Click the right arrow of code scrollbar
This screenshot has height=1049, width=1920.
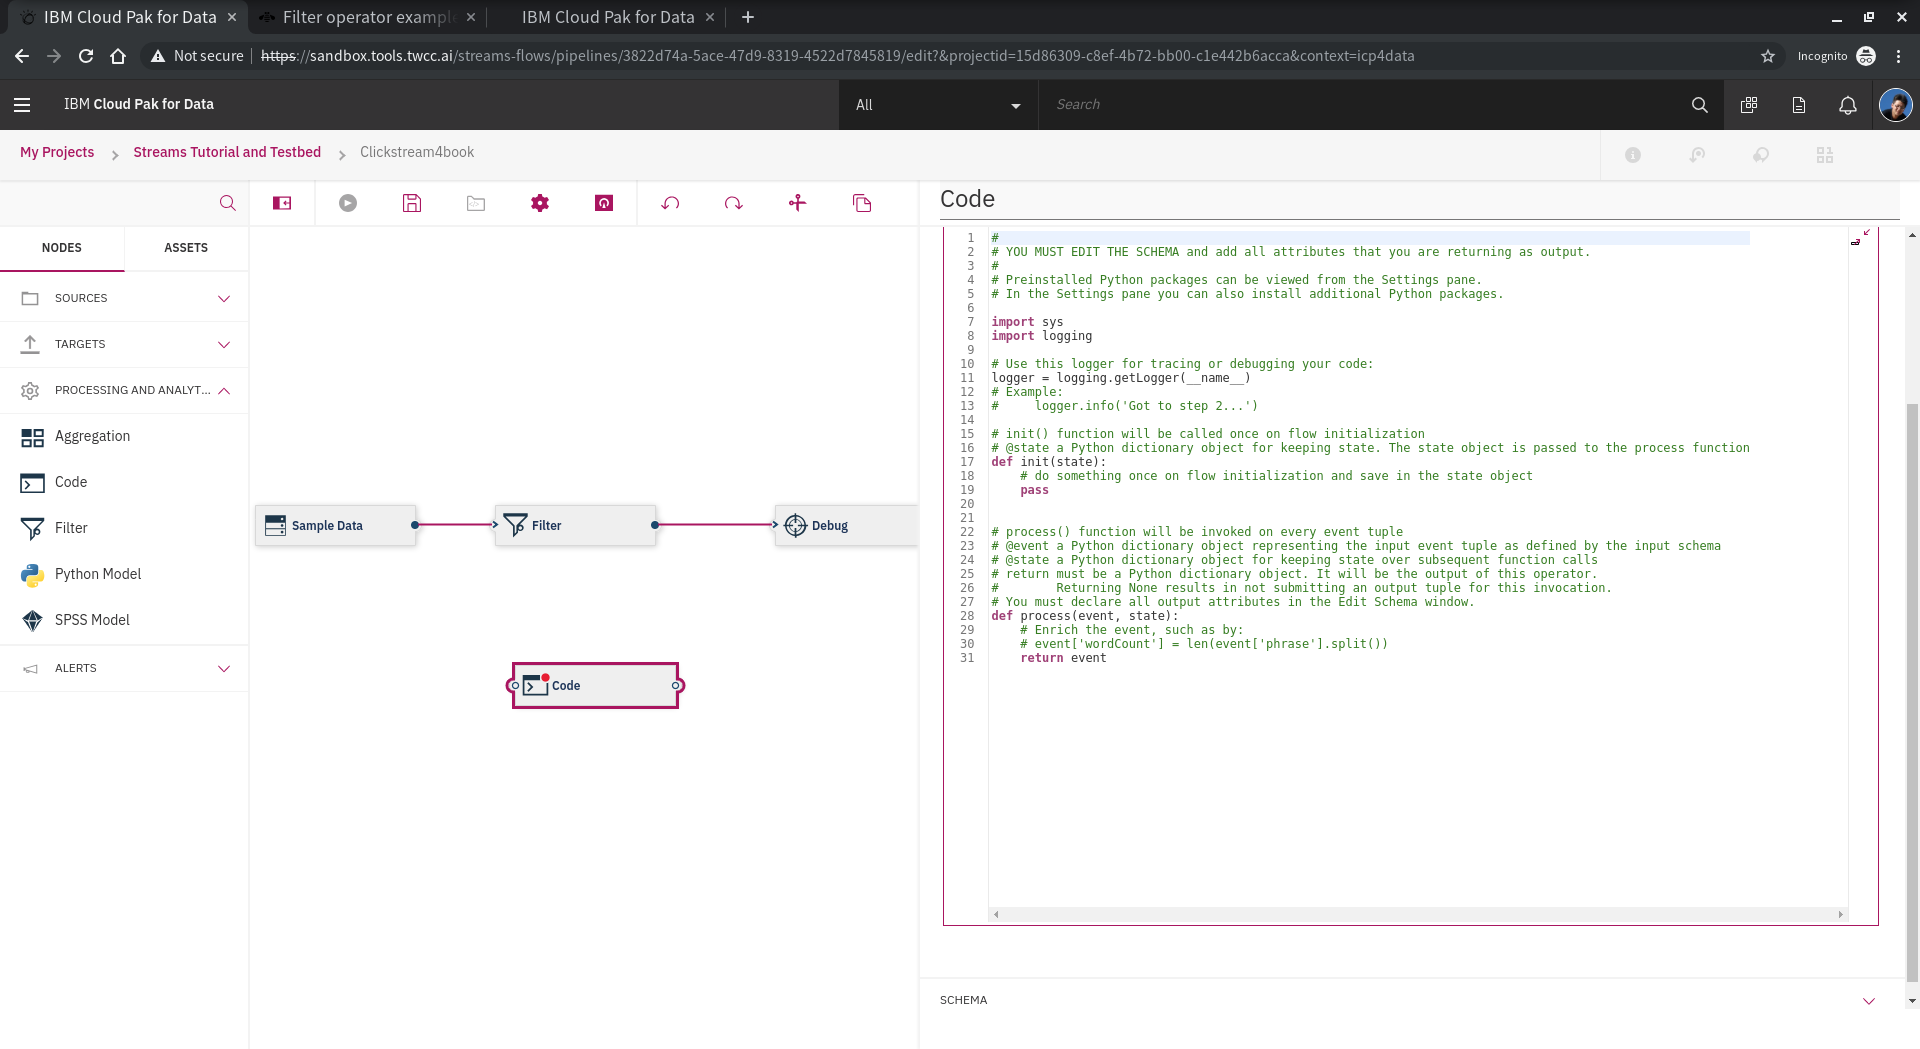click(x=1840, y=914)
